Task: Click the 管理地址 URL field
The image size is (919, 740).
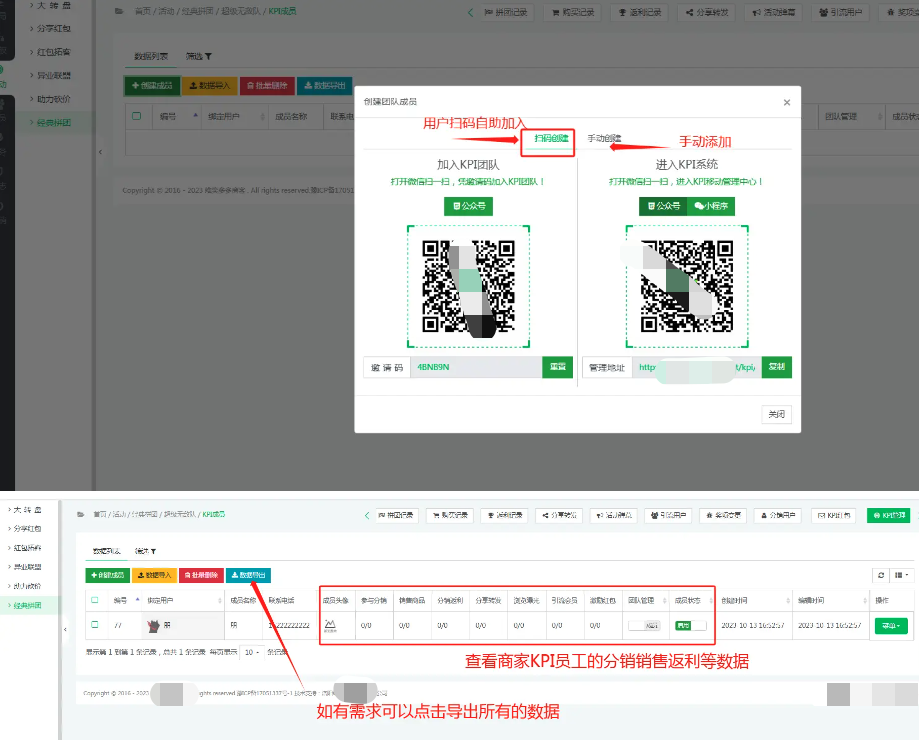Action: pos(697,367)
